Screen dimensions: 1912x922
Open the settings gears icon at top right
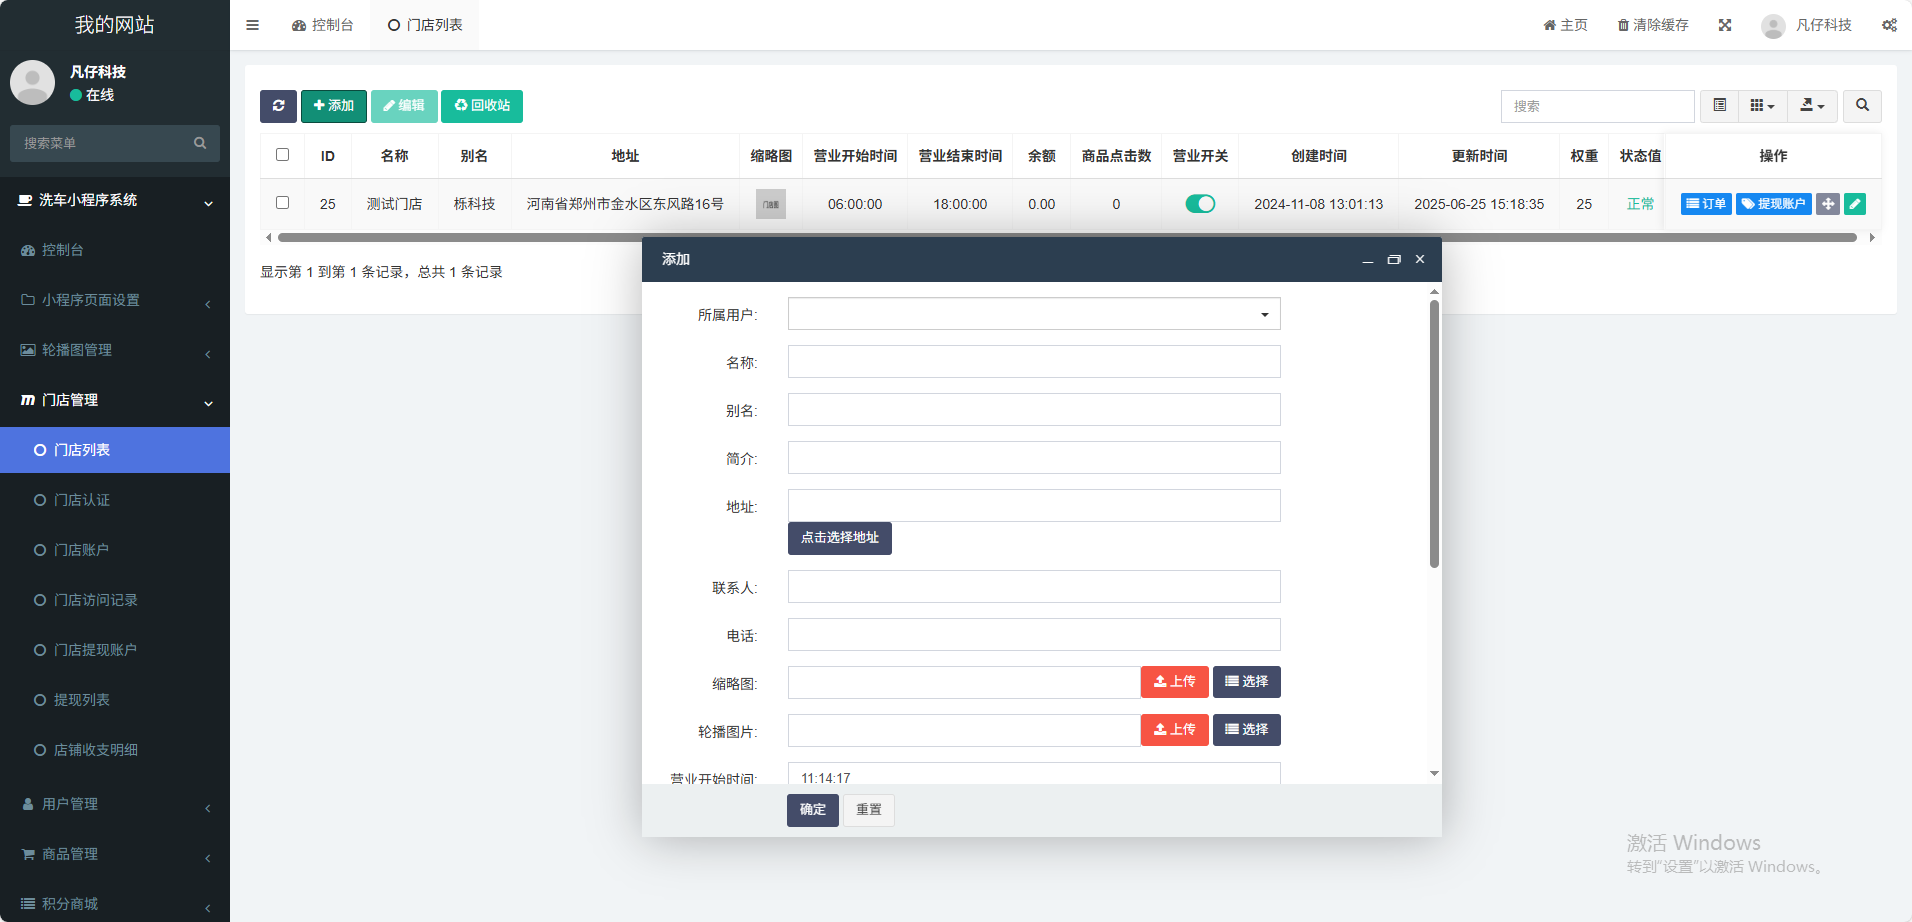coord(1889,25)
